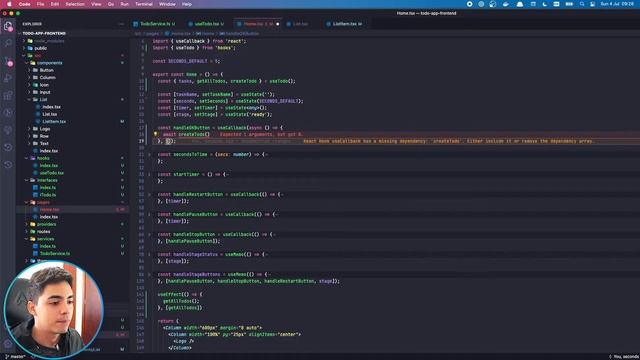Image resolution: width=640 pixels, height=360 pixels.
Task: Open the Source Control view
Action: [x=8, y=61]
